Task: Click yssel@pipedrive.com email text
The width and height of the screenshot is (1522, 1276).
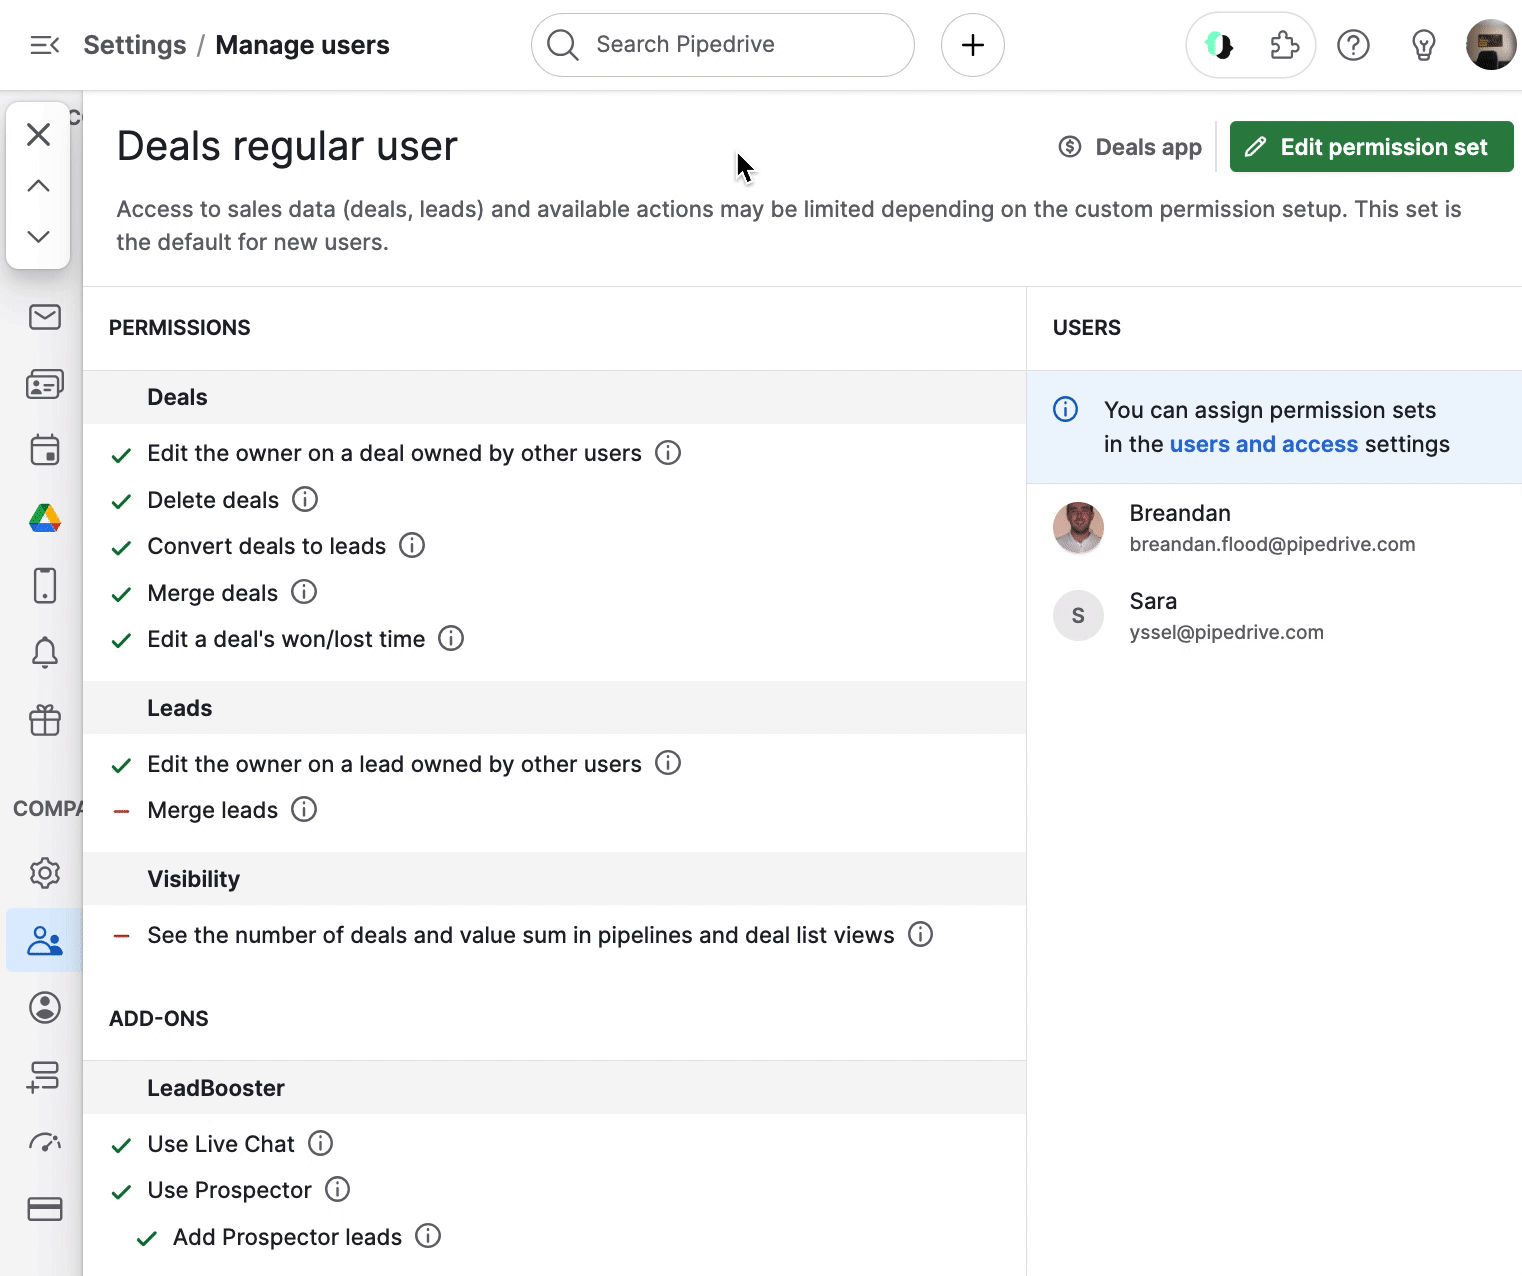Action: (1226, 632)
